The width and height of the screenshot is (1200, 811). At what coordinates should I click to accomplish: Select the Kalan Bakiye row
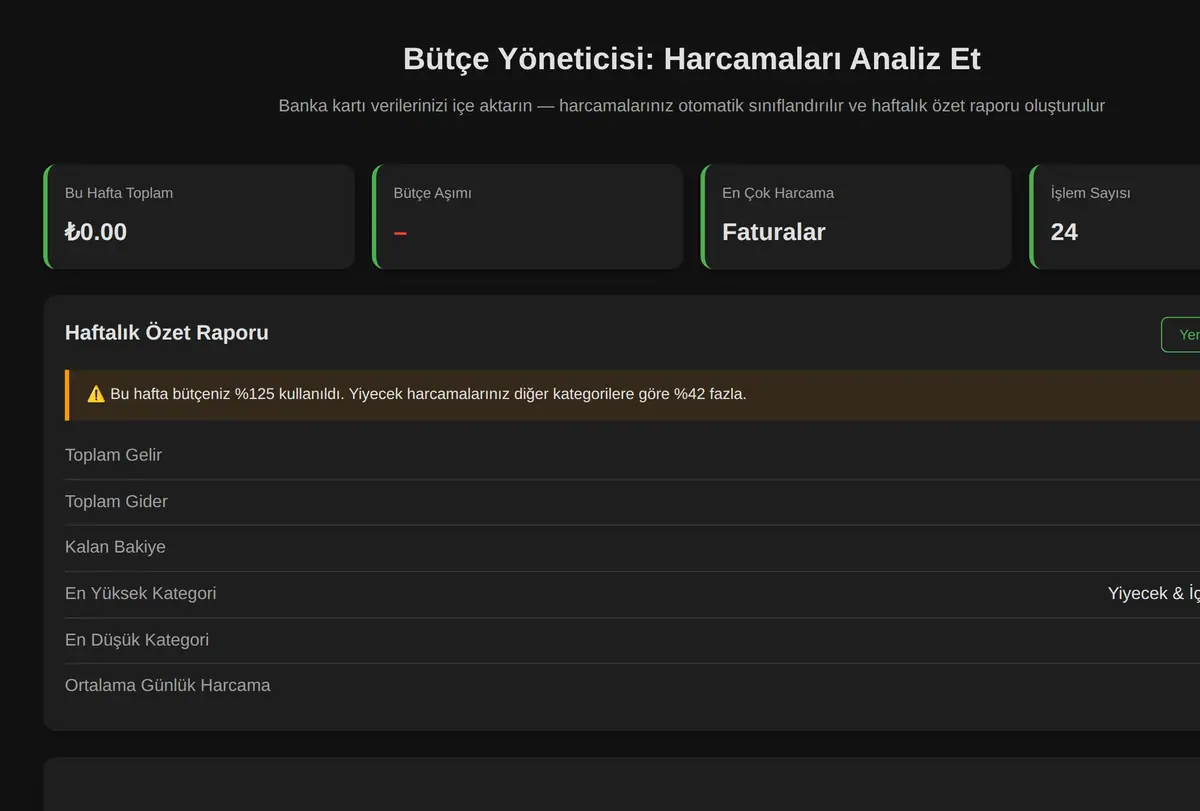coord(632,547)
